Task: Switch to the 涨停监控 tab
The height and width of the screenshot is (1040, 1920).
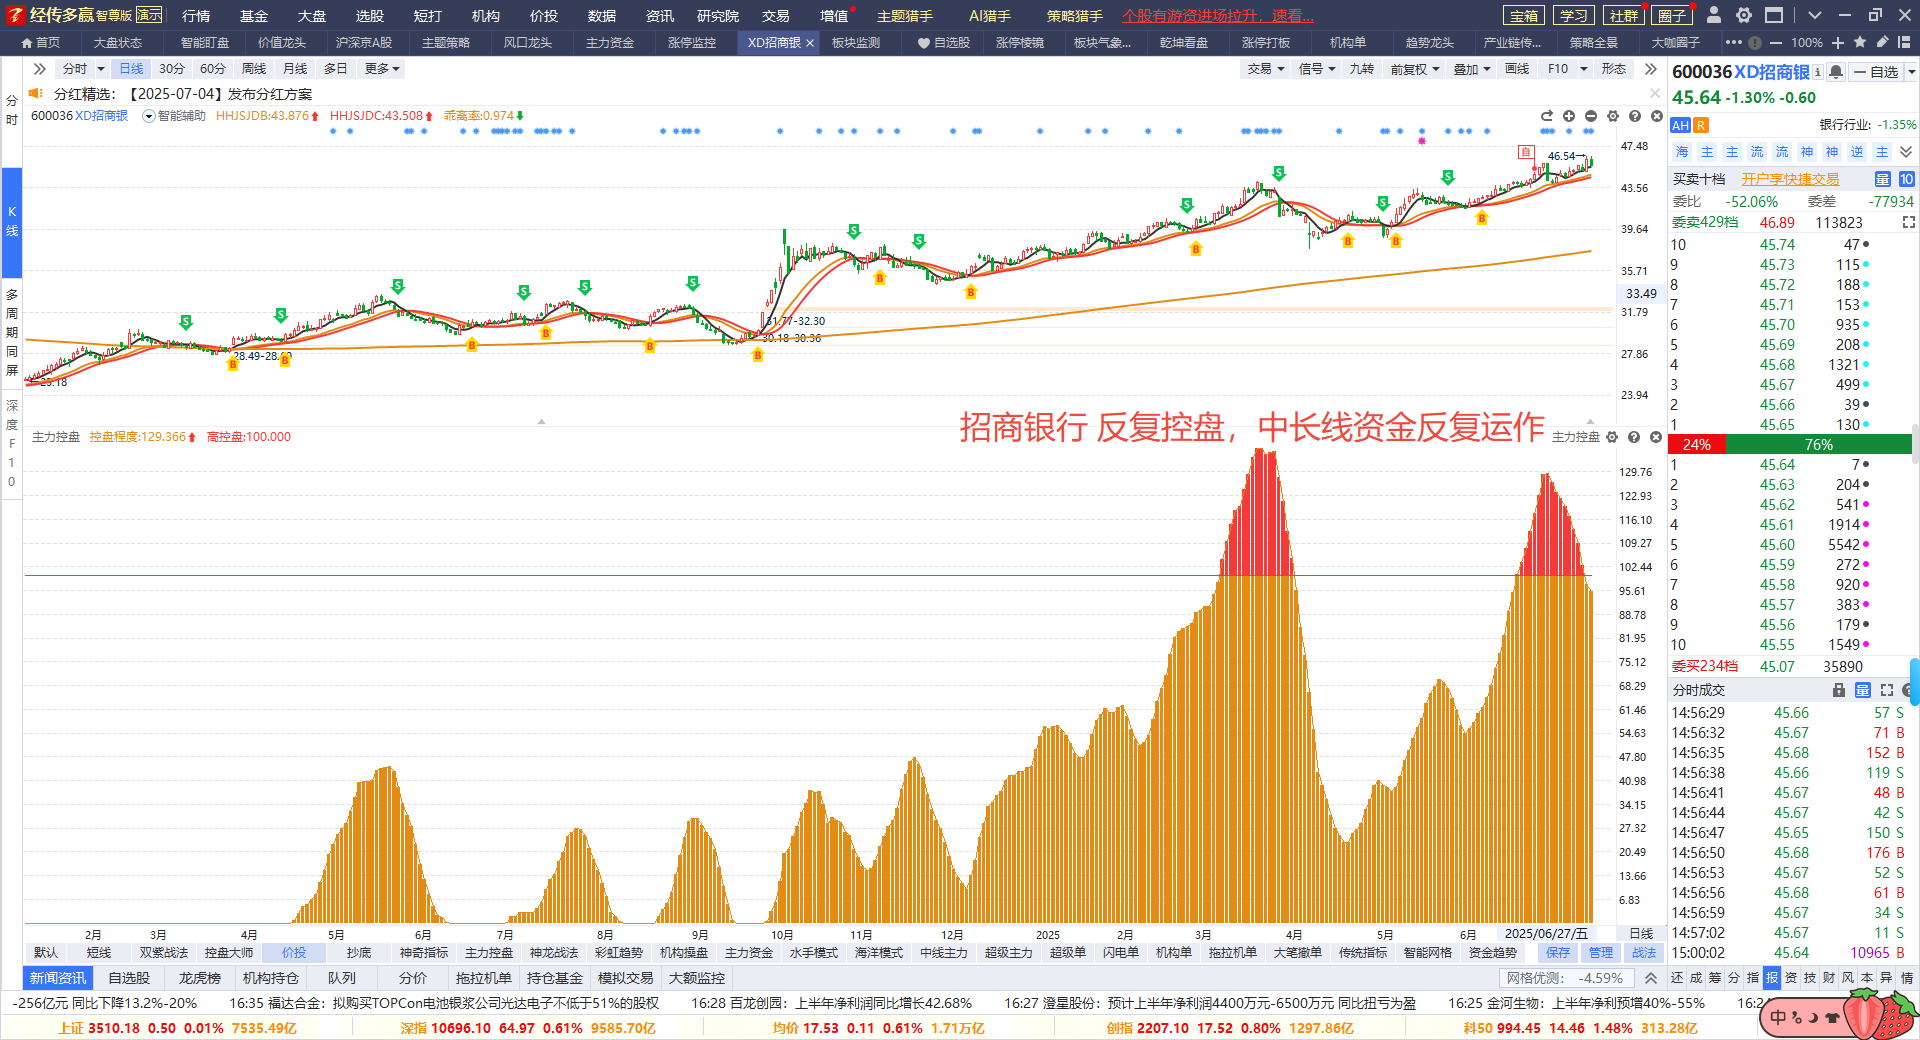Action: (x=692, y=42)
